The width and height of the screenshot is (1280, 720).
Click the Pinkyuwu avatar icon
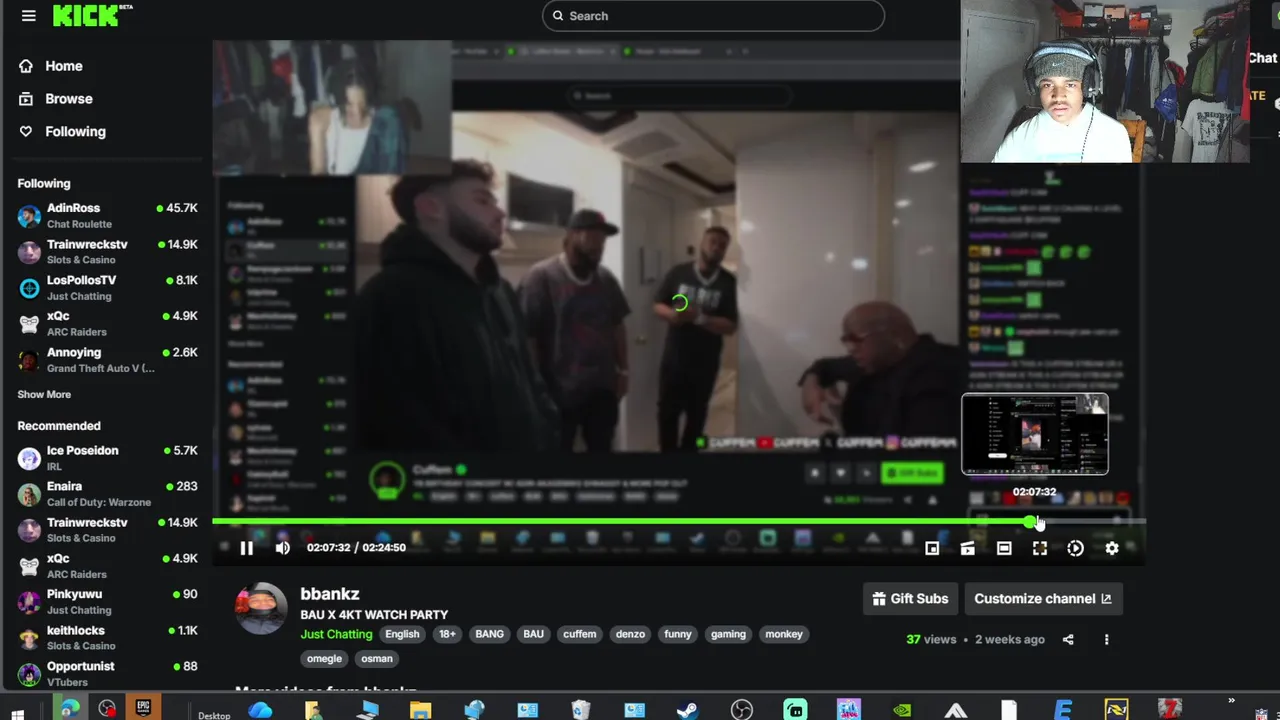pos(29,602)
